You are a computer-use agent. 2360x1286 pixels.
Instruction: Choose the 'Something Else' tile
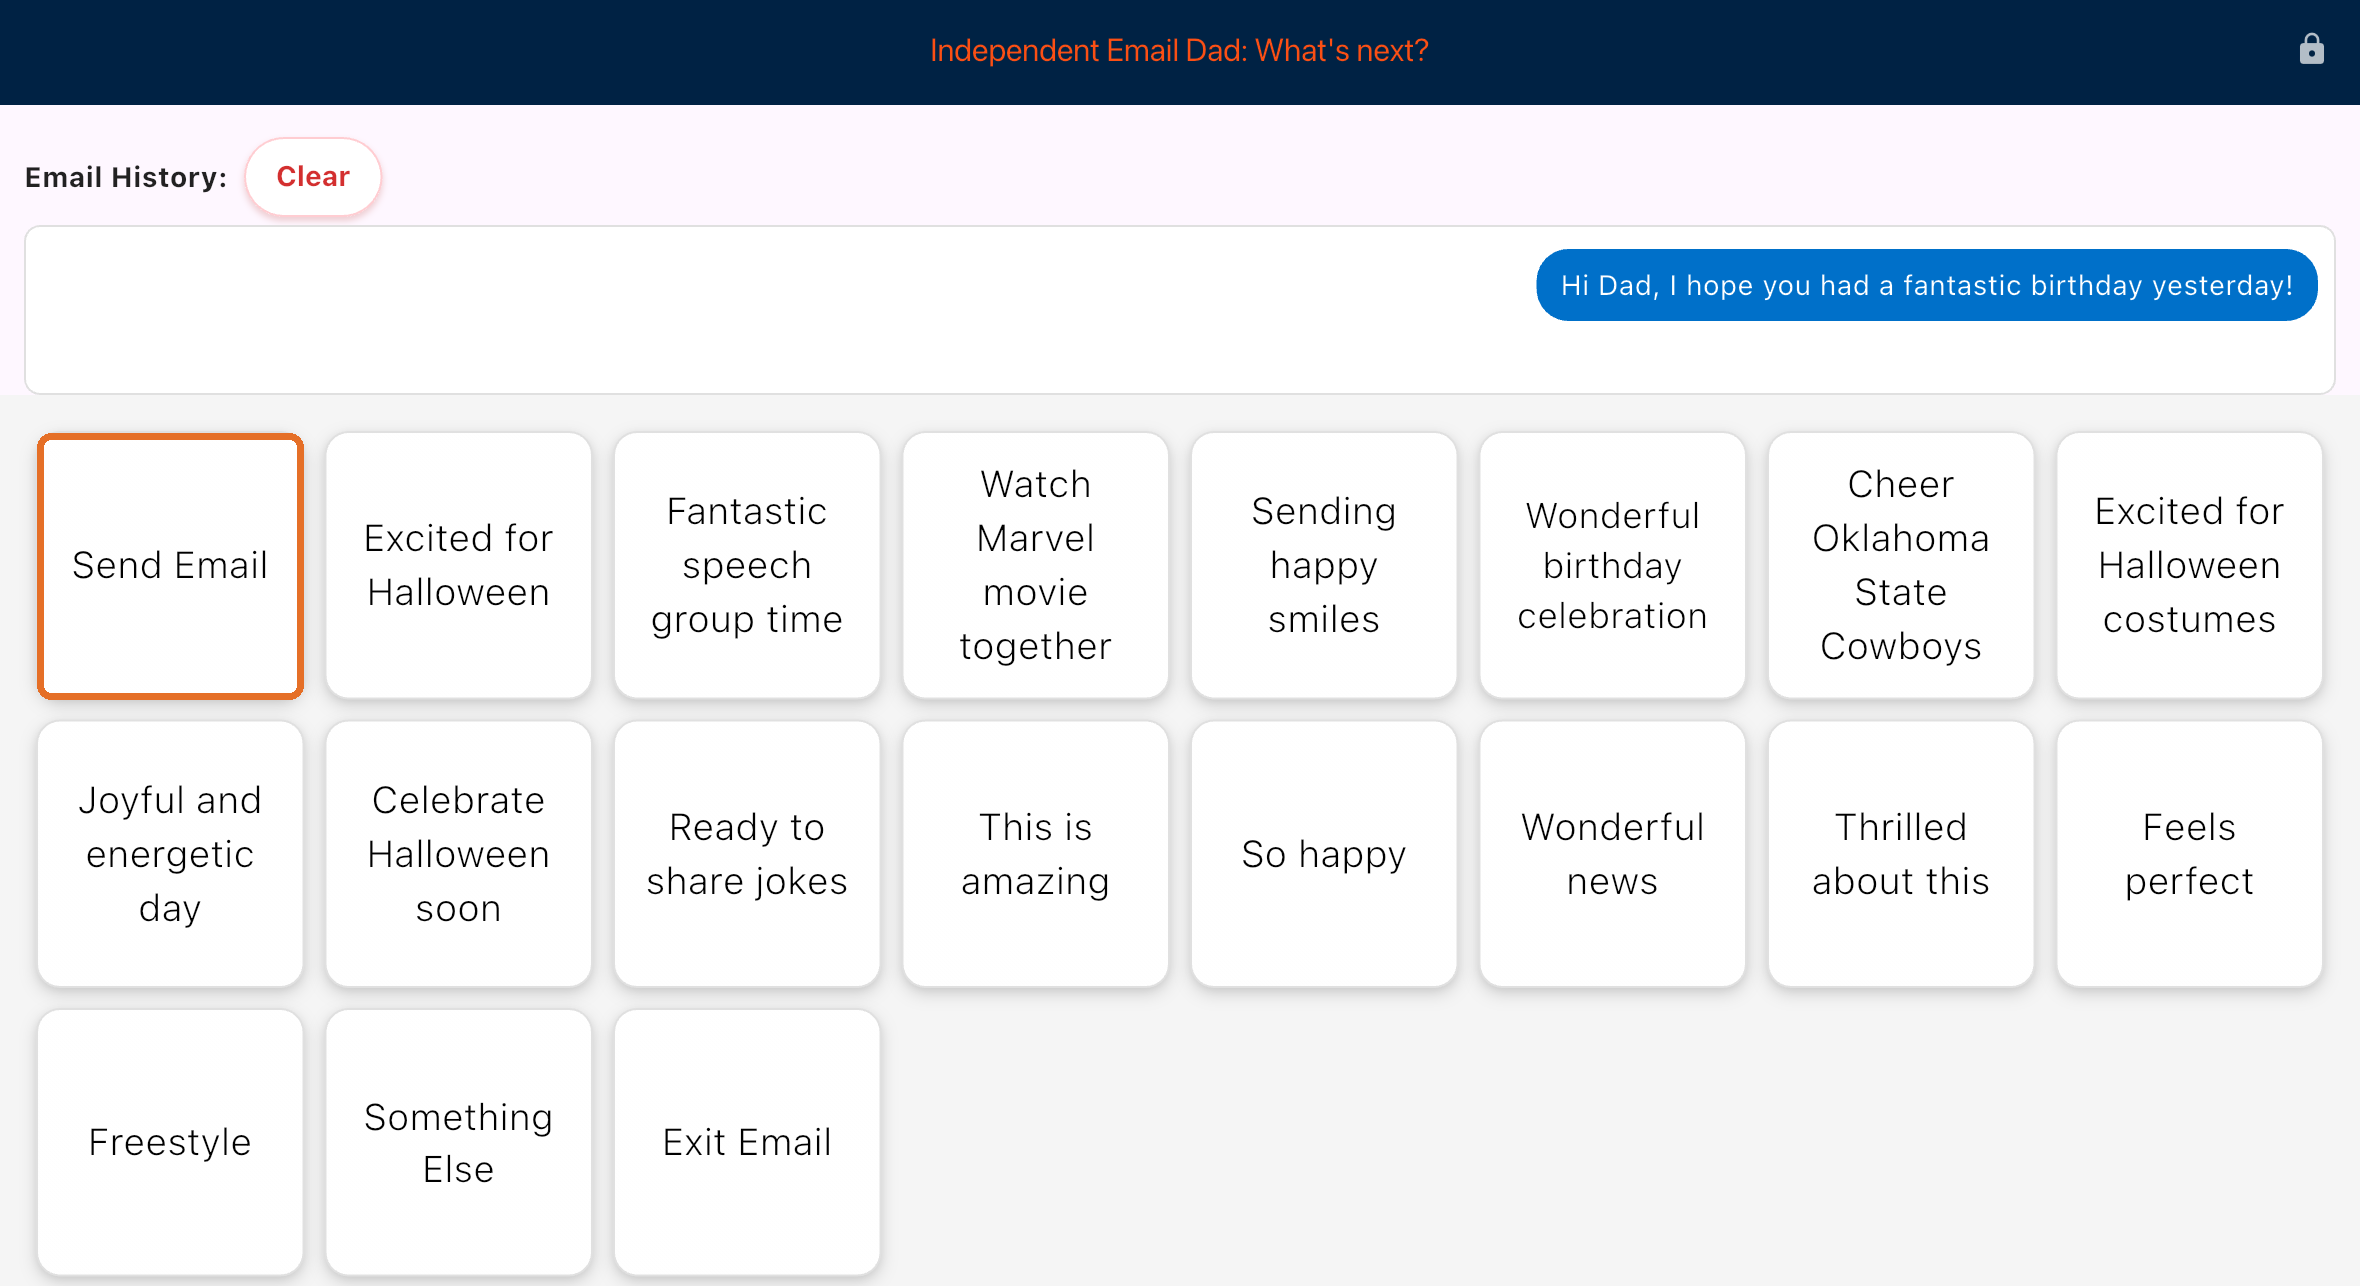[459, 1142]
